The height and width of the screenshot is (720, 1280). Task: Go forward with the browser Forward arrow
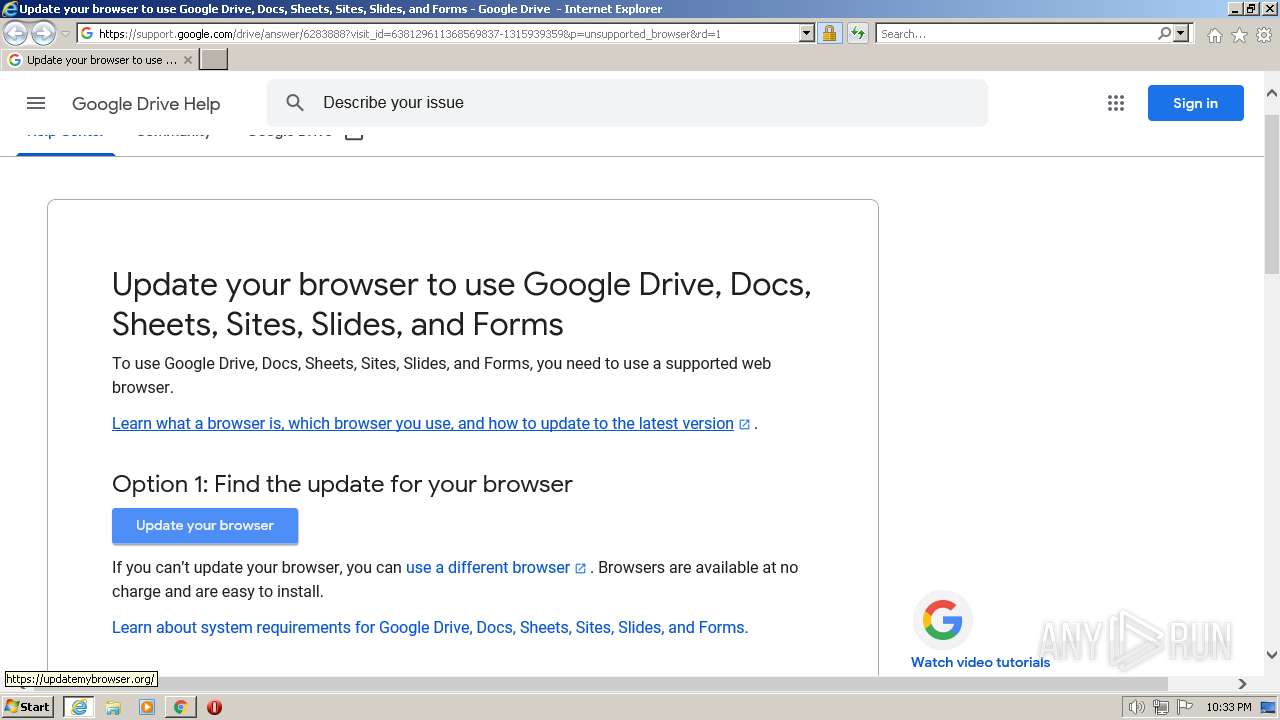pos(43,34)
